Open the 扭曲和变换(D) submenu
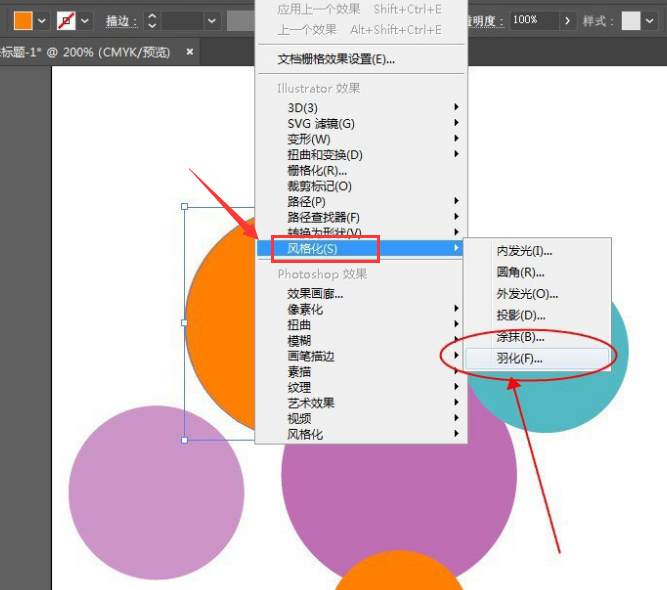 [x=362, y=155]
